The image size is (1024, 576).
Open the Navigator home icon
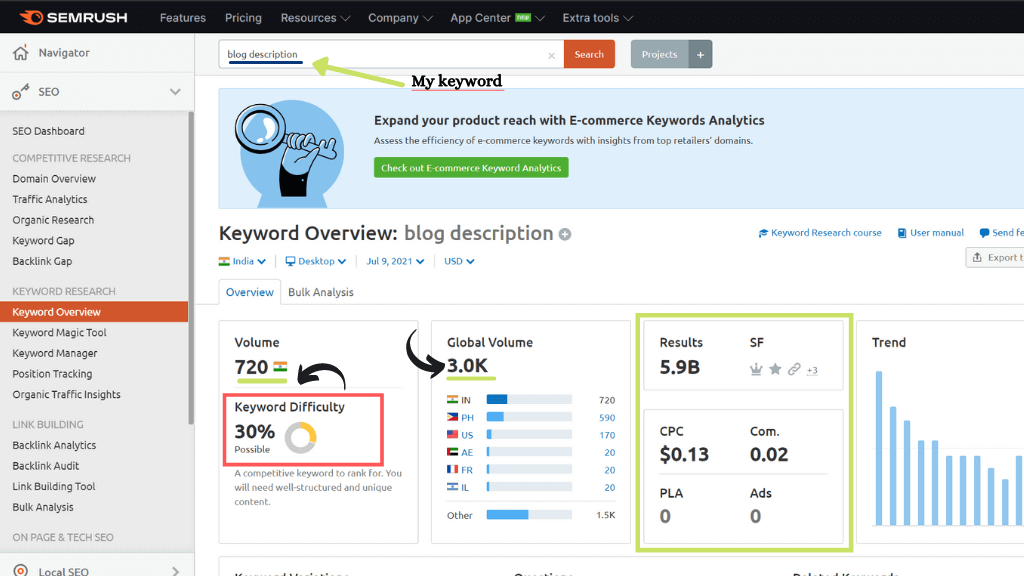point(21,53)
